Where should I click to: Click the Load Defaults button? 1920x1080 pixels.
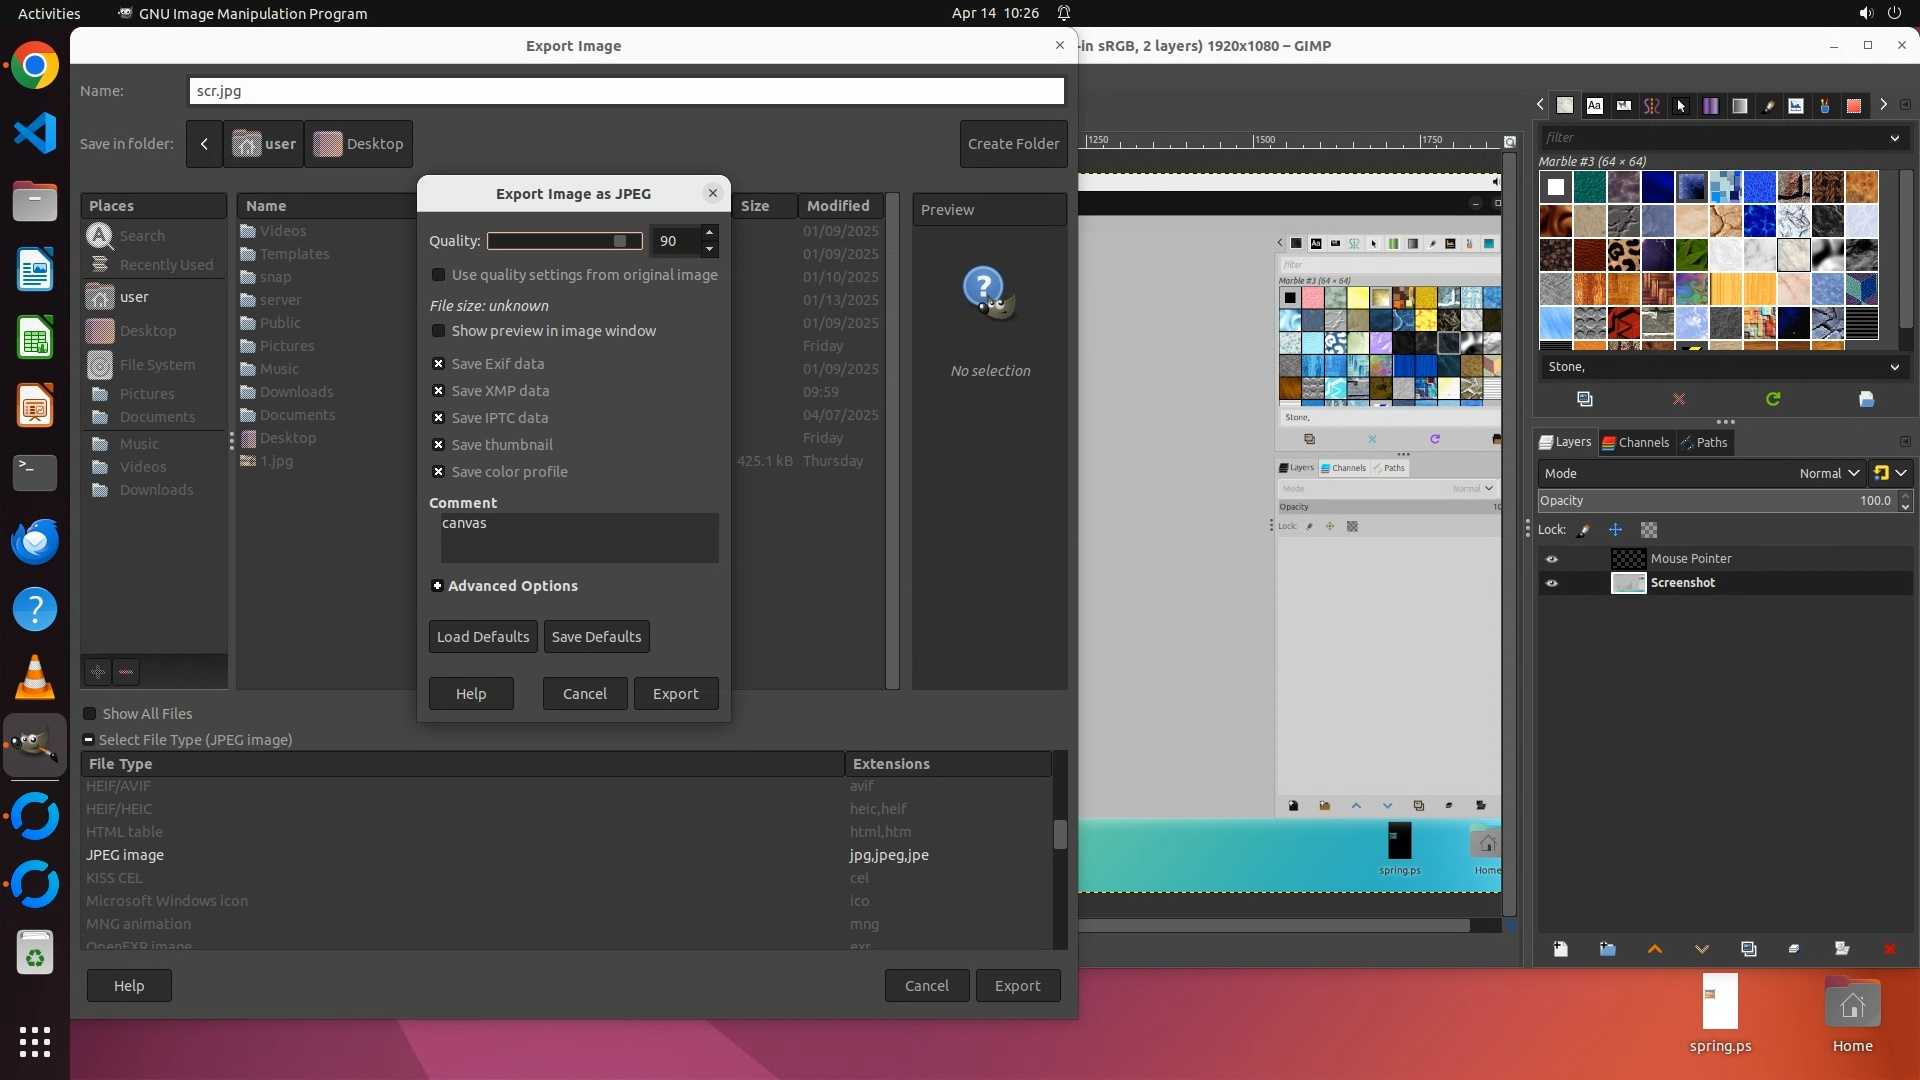tap(483, 637)
